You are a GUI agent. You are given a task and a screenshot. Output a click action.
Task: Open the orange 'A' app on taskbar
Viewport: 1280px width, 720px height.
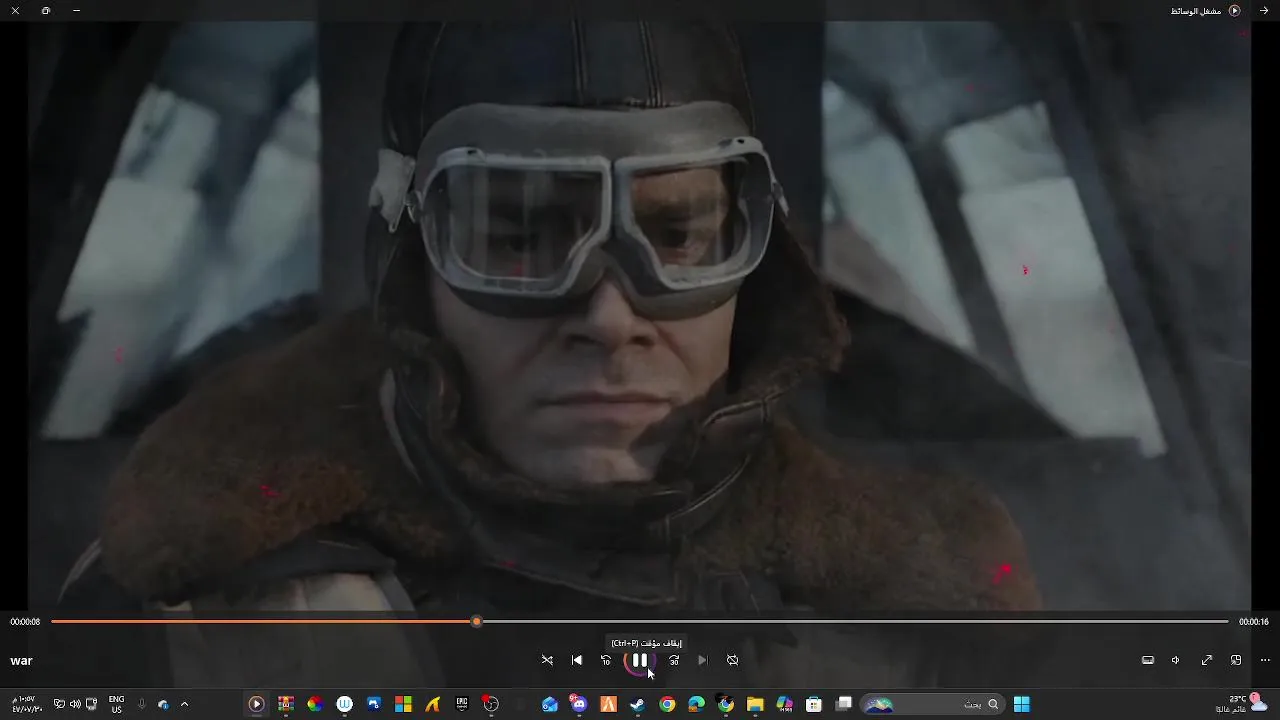pyautogui.click(x=608, y=704)
